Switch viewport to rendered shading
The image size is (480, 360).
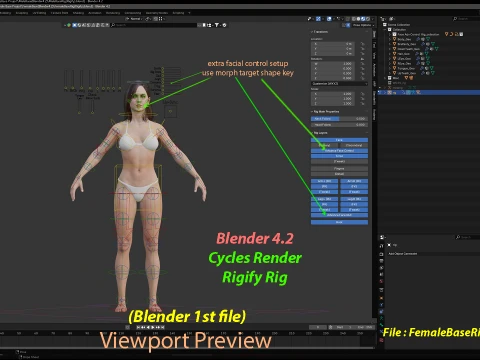pyautogui.click(x=368, y=19)
